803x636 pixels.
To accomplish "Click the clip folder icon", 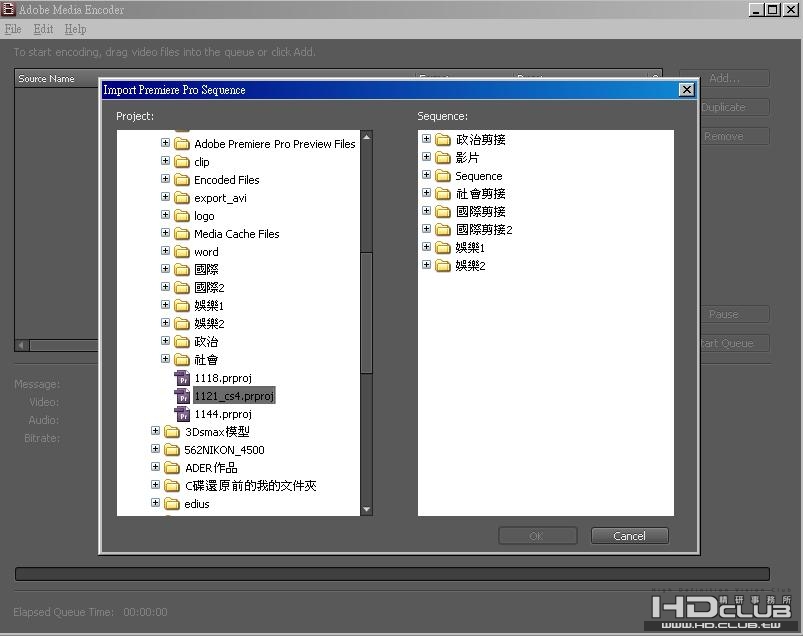I will (182, 162).
